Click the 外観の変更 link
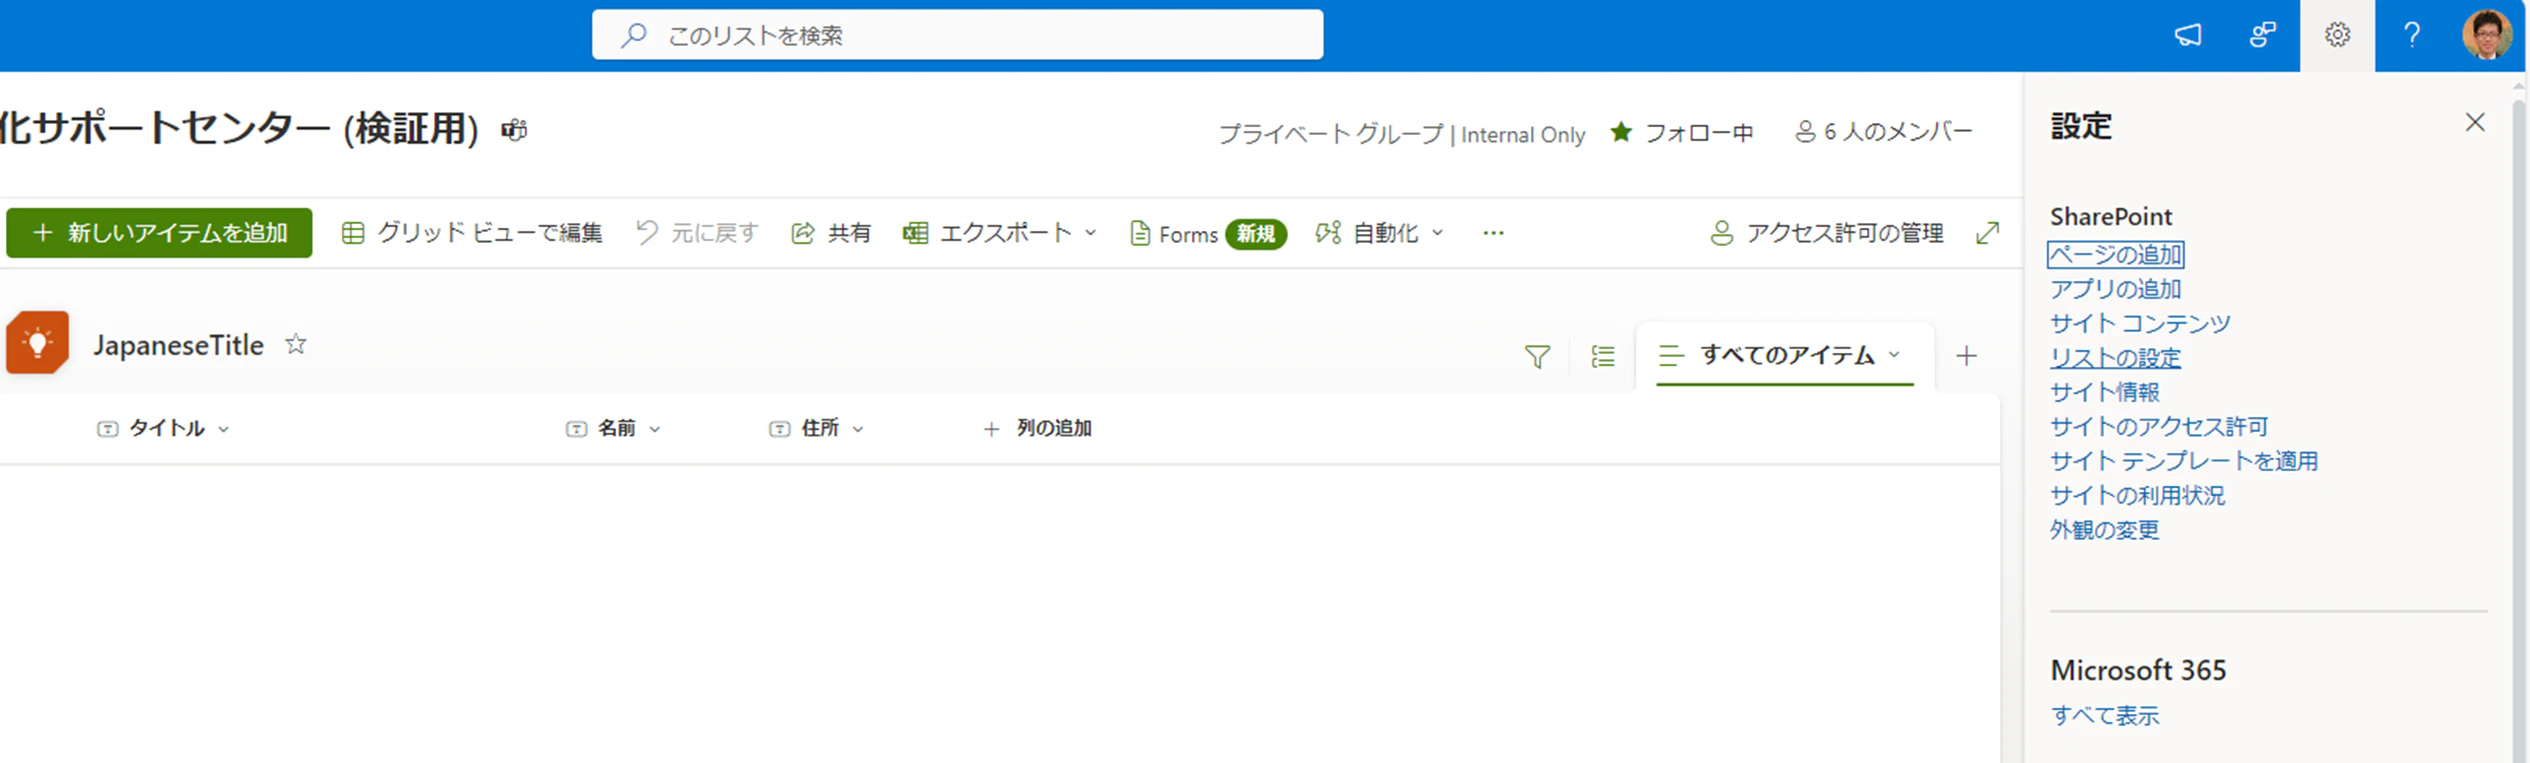 (2105, 530)
